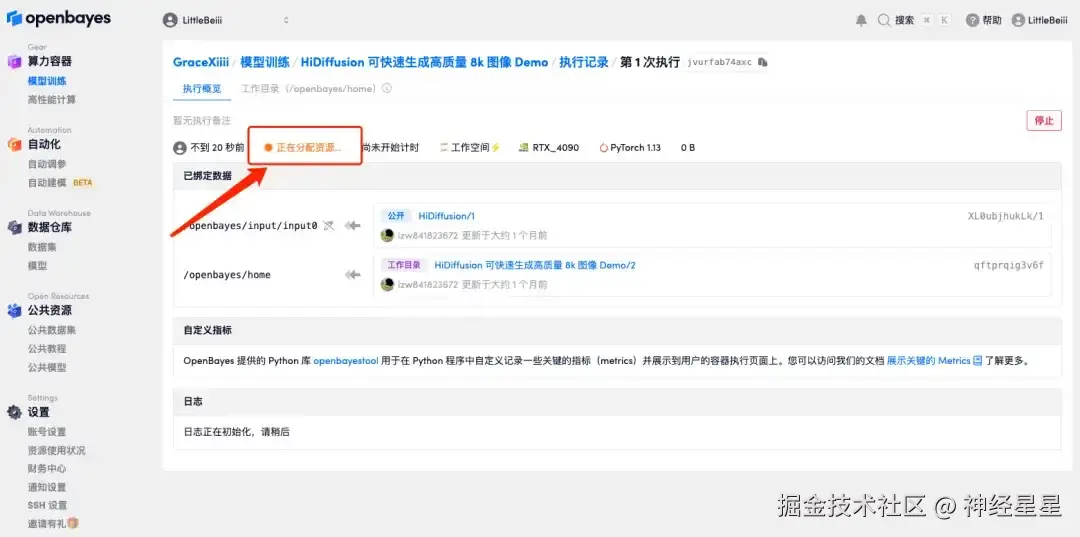Image resolution: width=1080 pixels, height=537 pixels.
Task: Click the info icon beside 工作目录 tab
Action: pos(387,89)
